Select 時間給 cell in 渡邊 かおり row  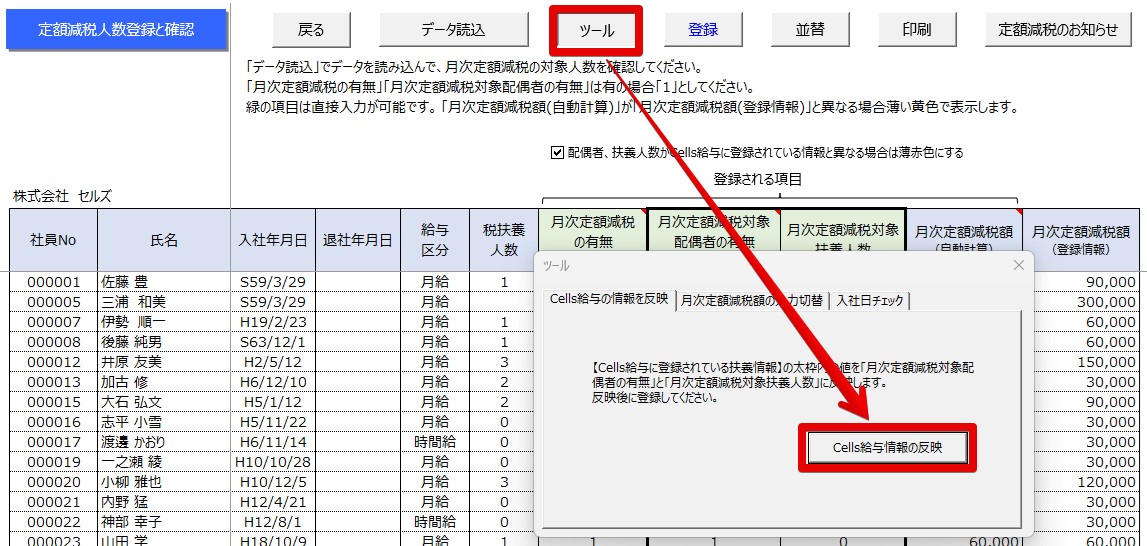[x=435, y=442]
